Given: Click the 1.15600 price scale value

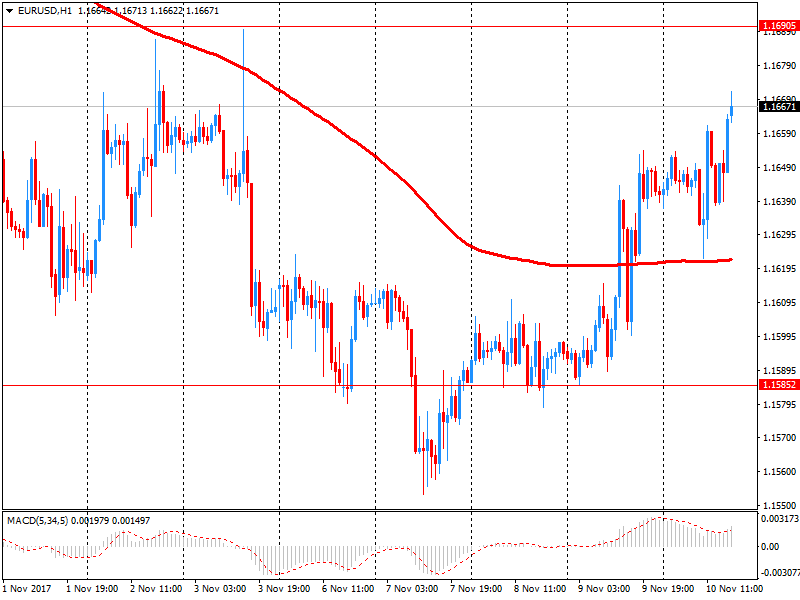Looking at the screenshot, I should tap(779, 471).
